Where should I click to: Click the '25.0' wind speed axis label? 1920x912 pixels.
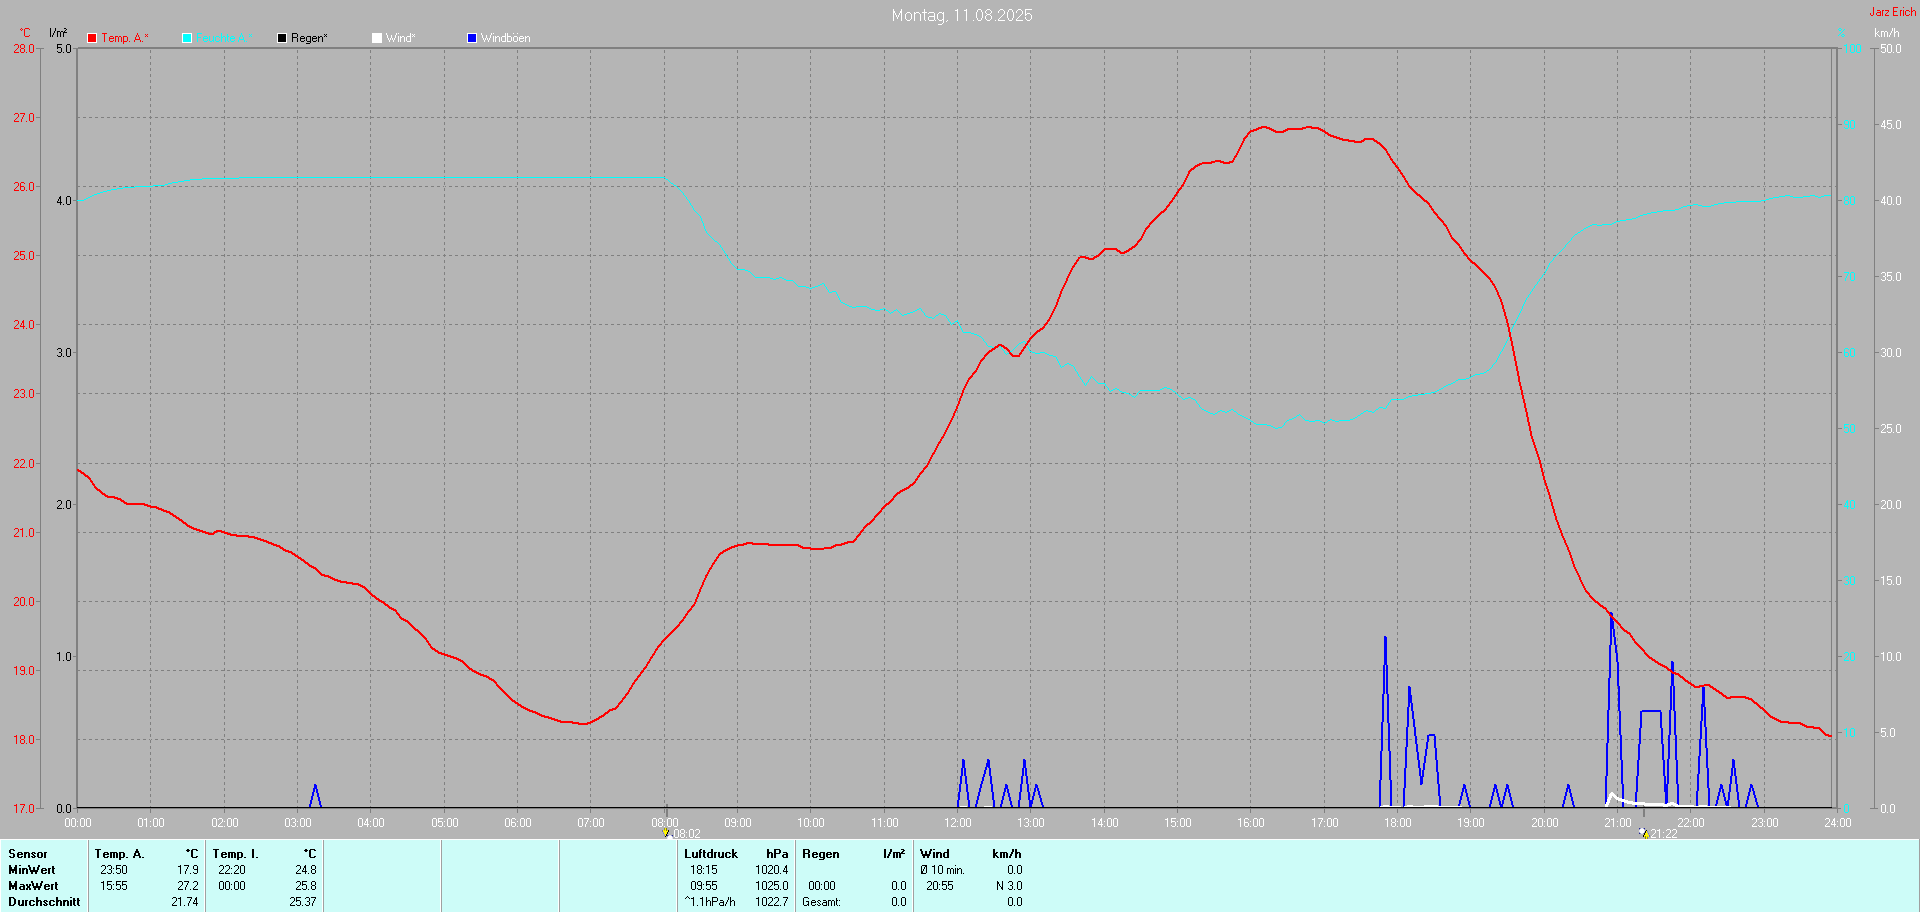pos(1891,429)
